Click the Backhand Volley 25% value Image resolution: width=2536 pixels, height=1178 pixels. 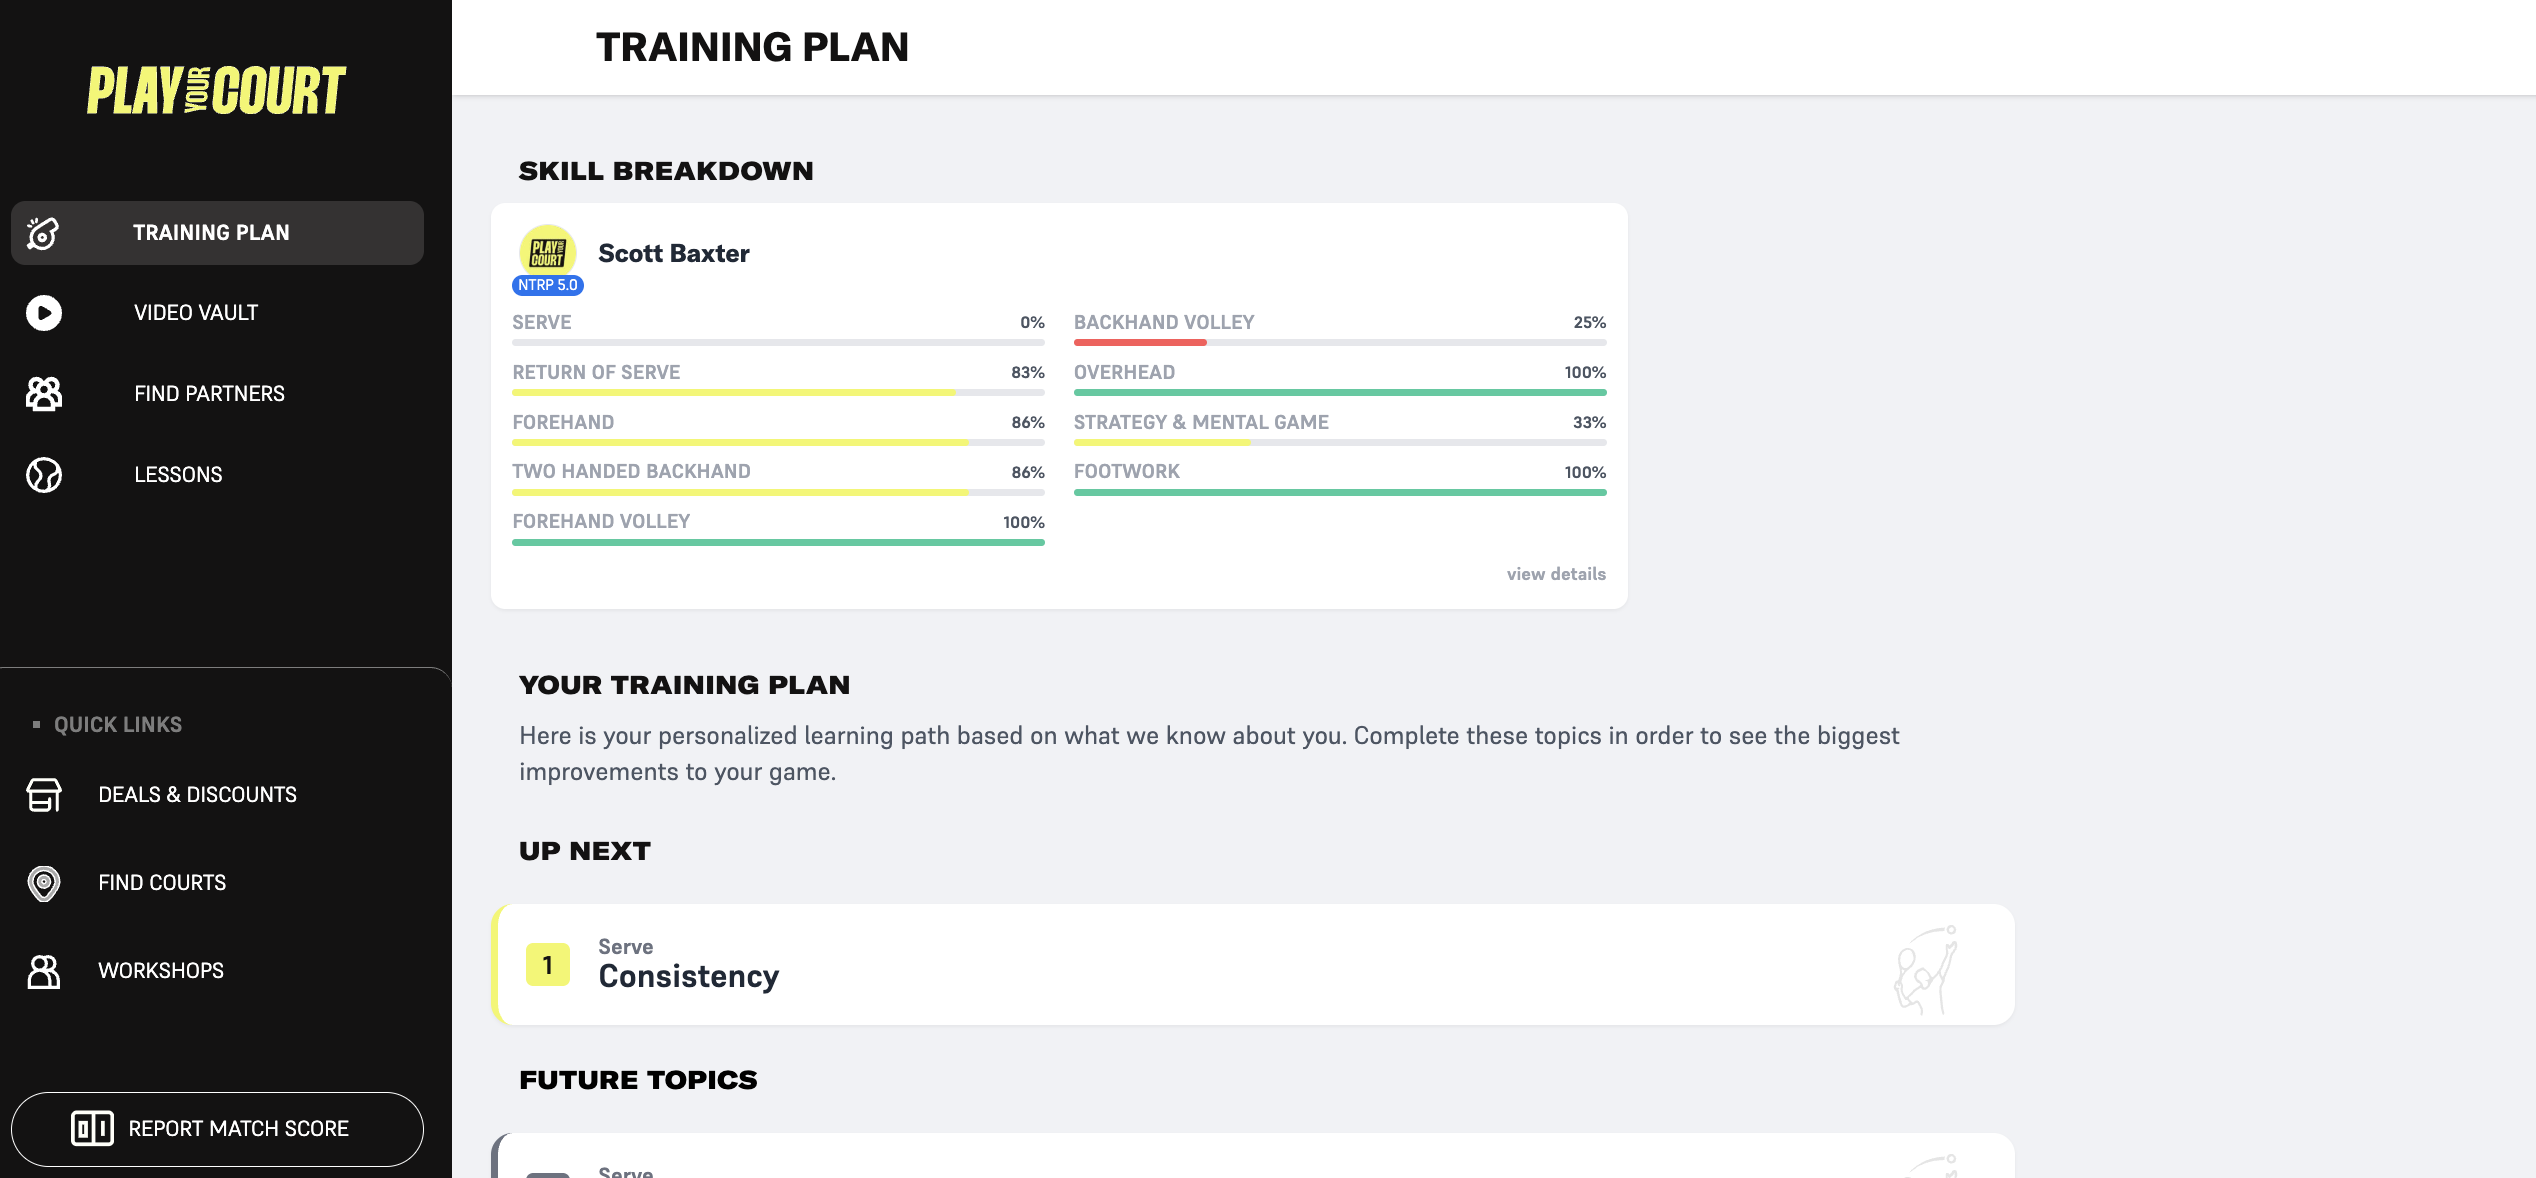pos(1590,322)
